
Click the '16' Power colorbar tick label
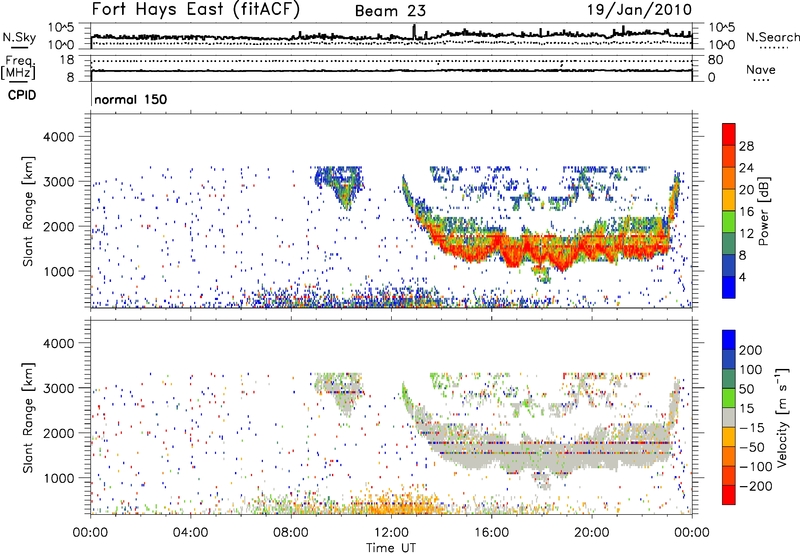click(746, 212)
